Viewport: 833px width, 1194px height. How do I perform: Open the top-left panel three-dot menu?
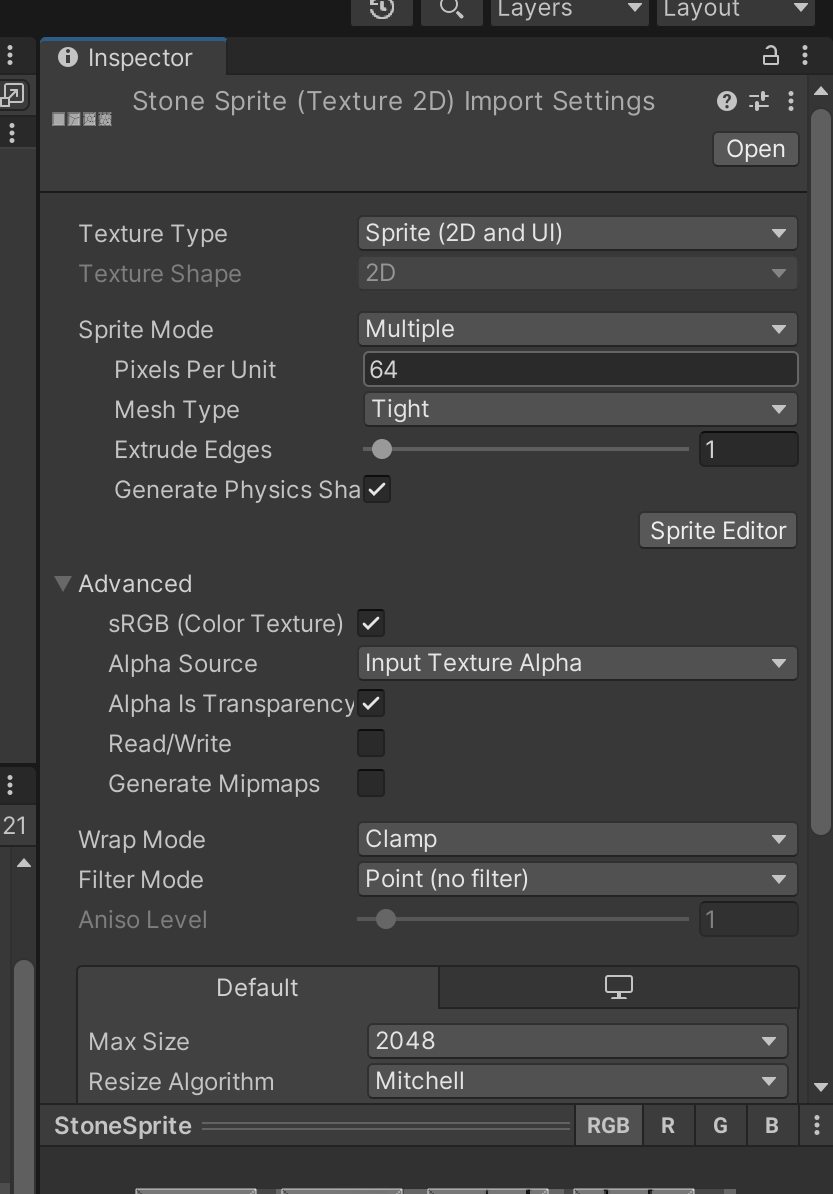[x=10, y=55]
